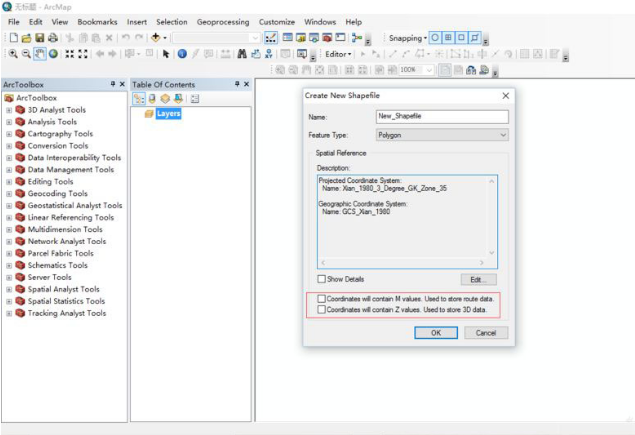Enable Point Snapping icon
Viewport: 635px width, 435px height.
coord(435,38)
